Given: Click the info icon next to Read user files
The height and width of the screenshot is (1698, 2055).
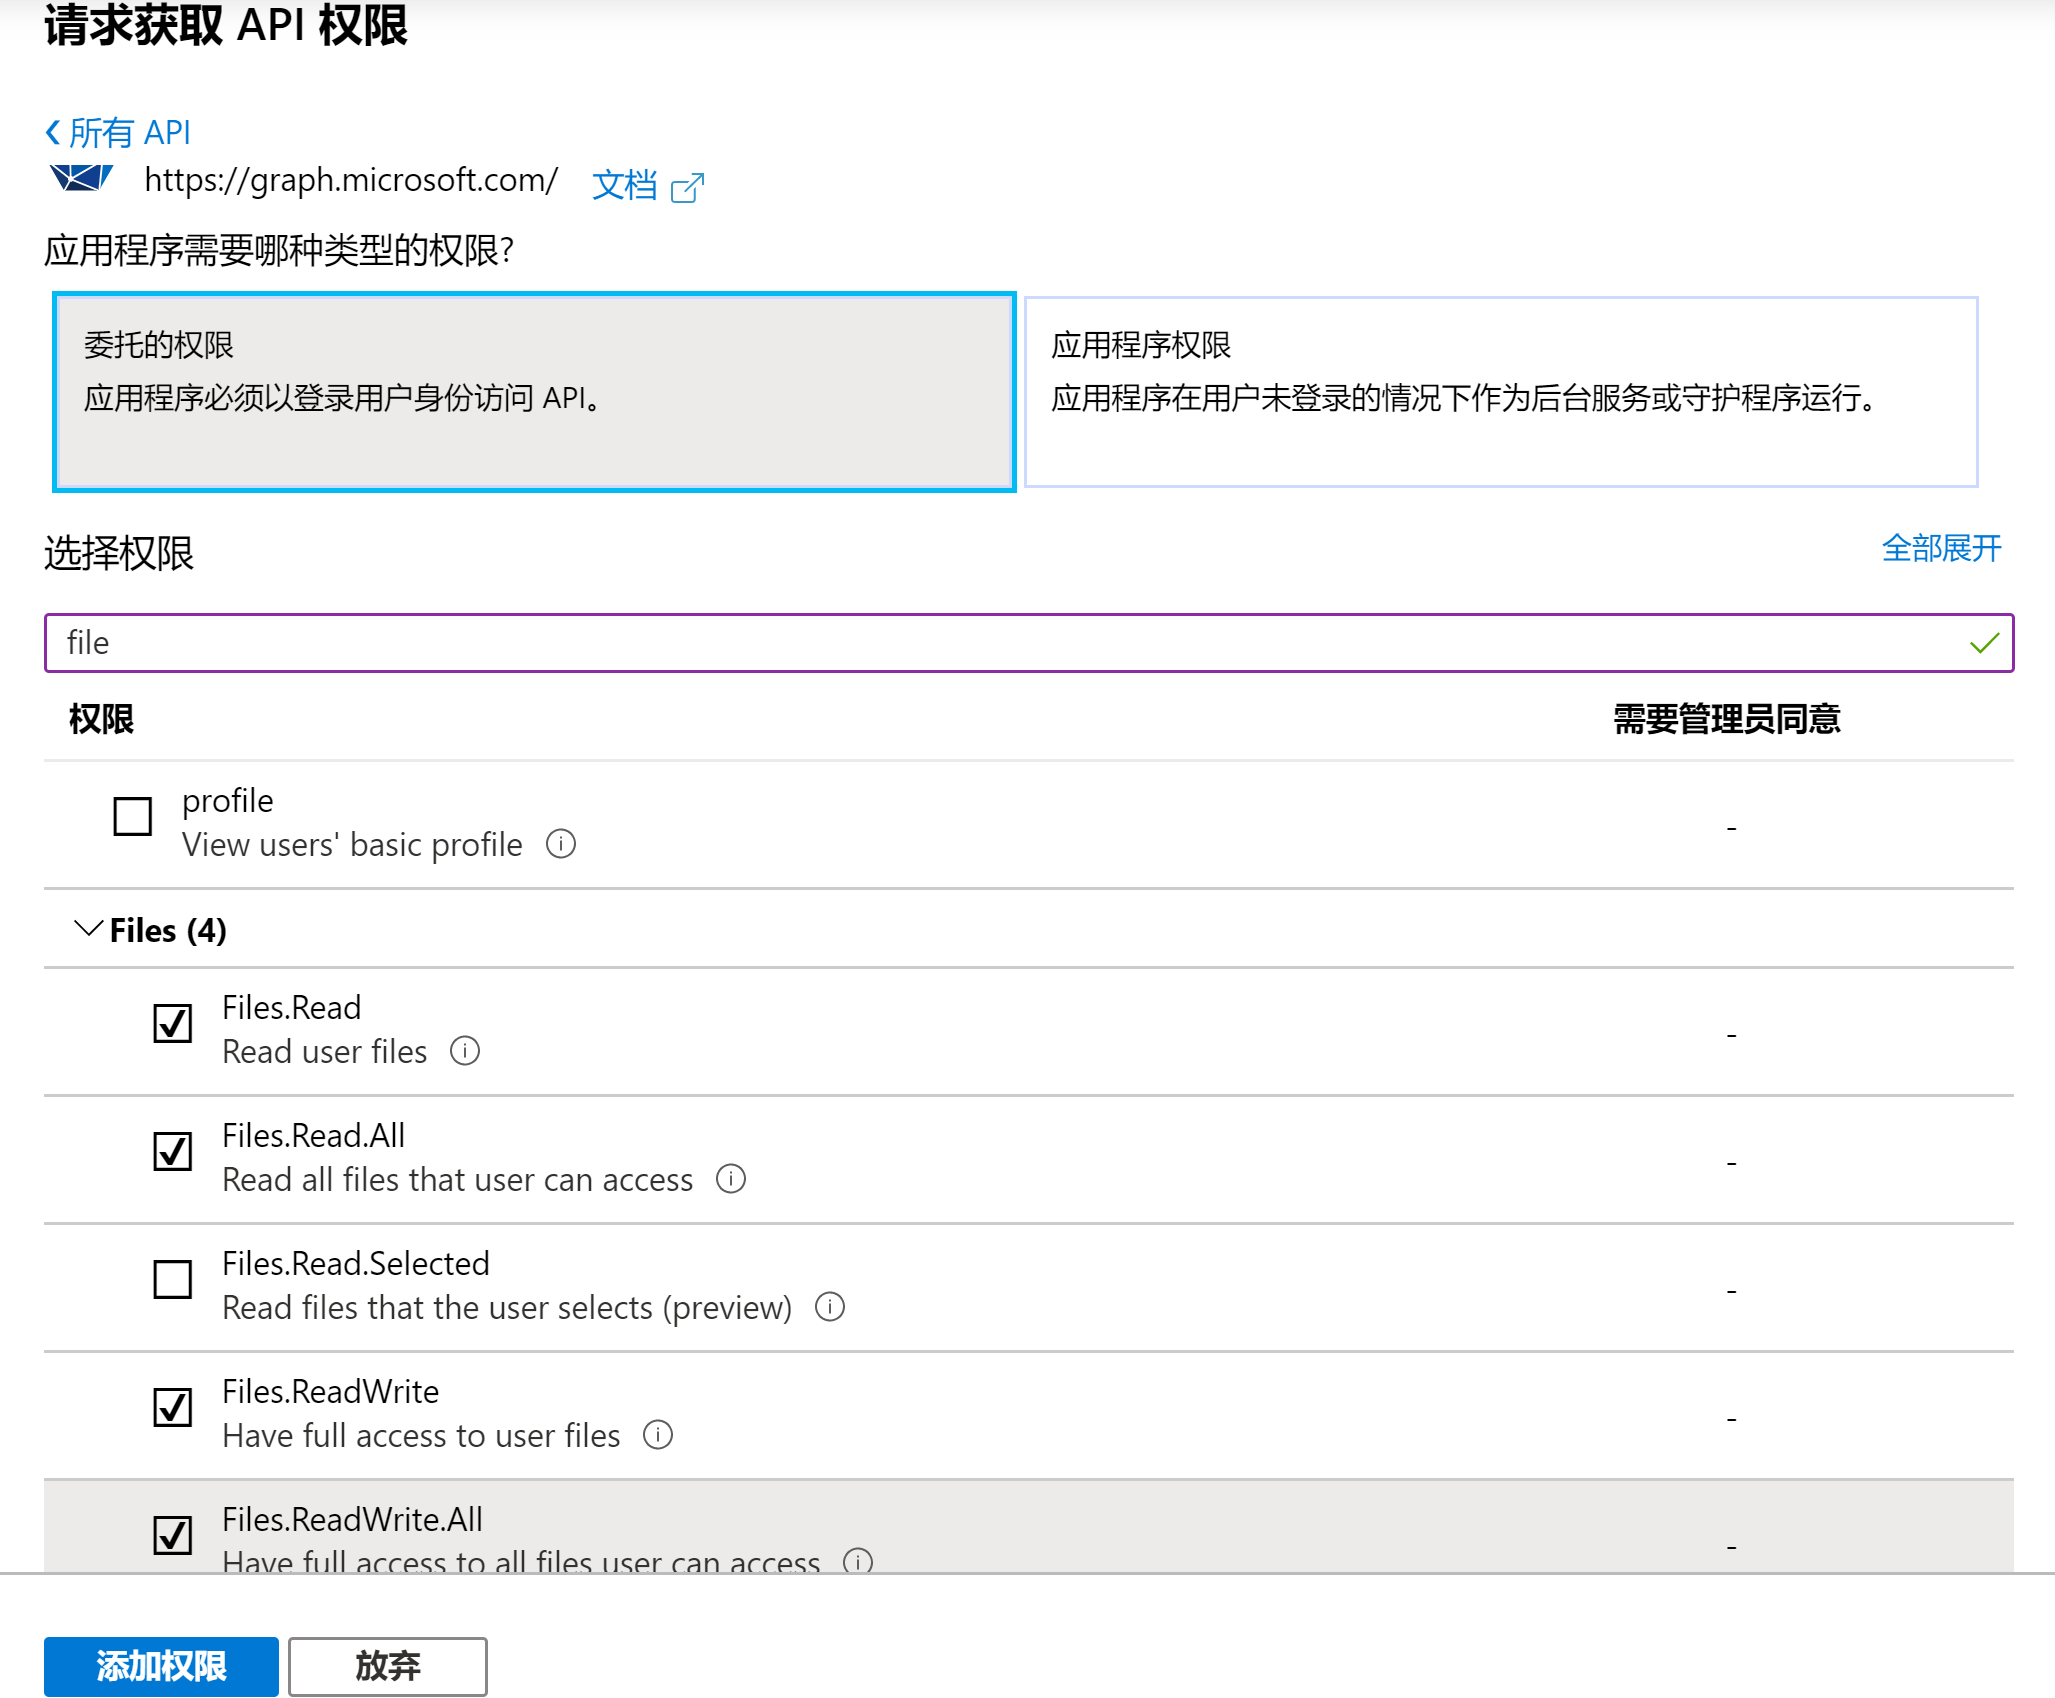Looking at the screenshot, I should [465, 1051].
